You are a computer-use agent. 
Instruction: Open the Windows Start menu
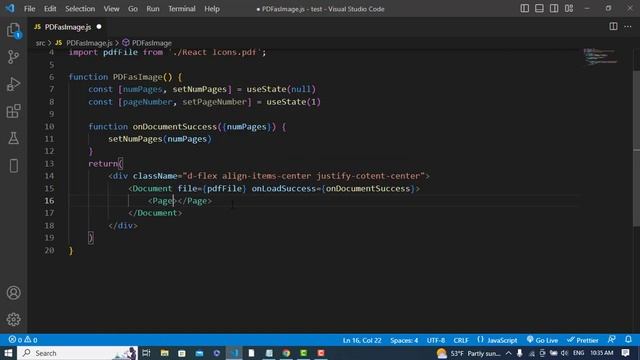(8, 353)
